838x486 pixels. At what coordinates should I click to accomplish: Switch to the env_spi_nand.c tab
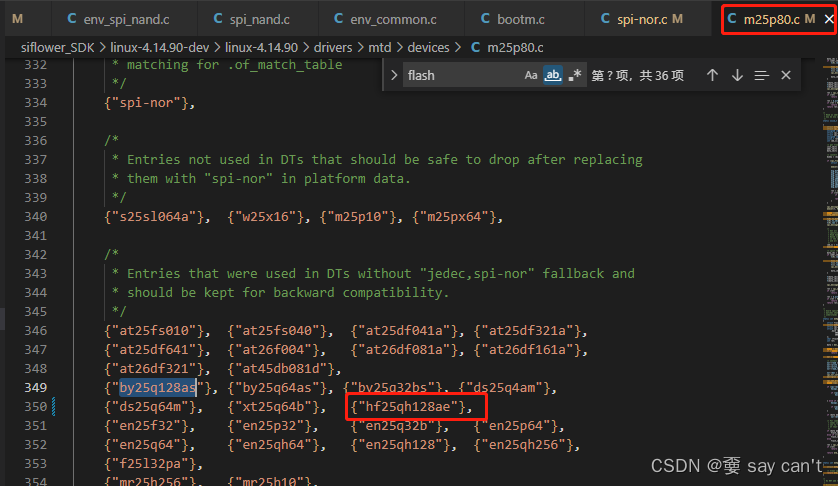point(119,19)
